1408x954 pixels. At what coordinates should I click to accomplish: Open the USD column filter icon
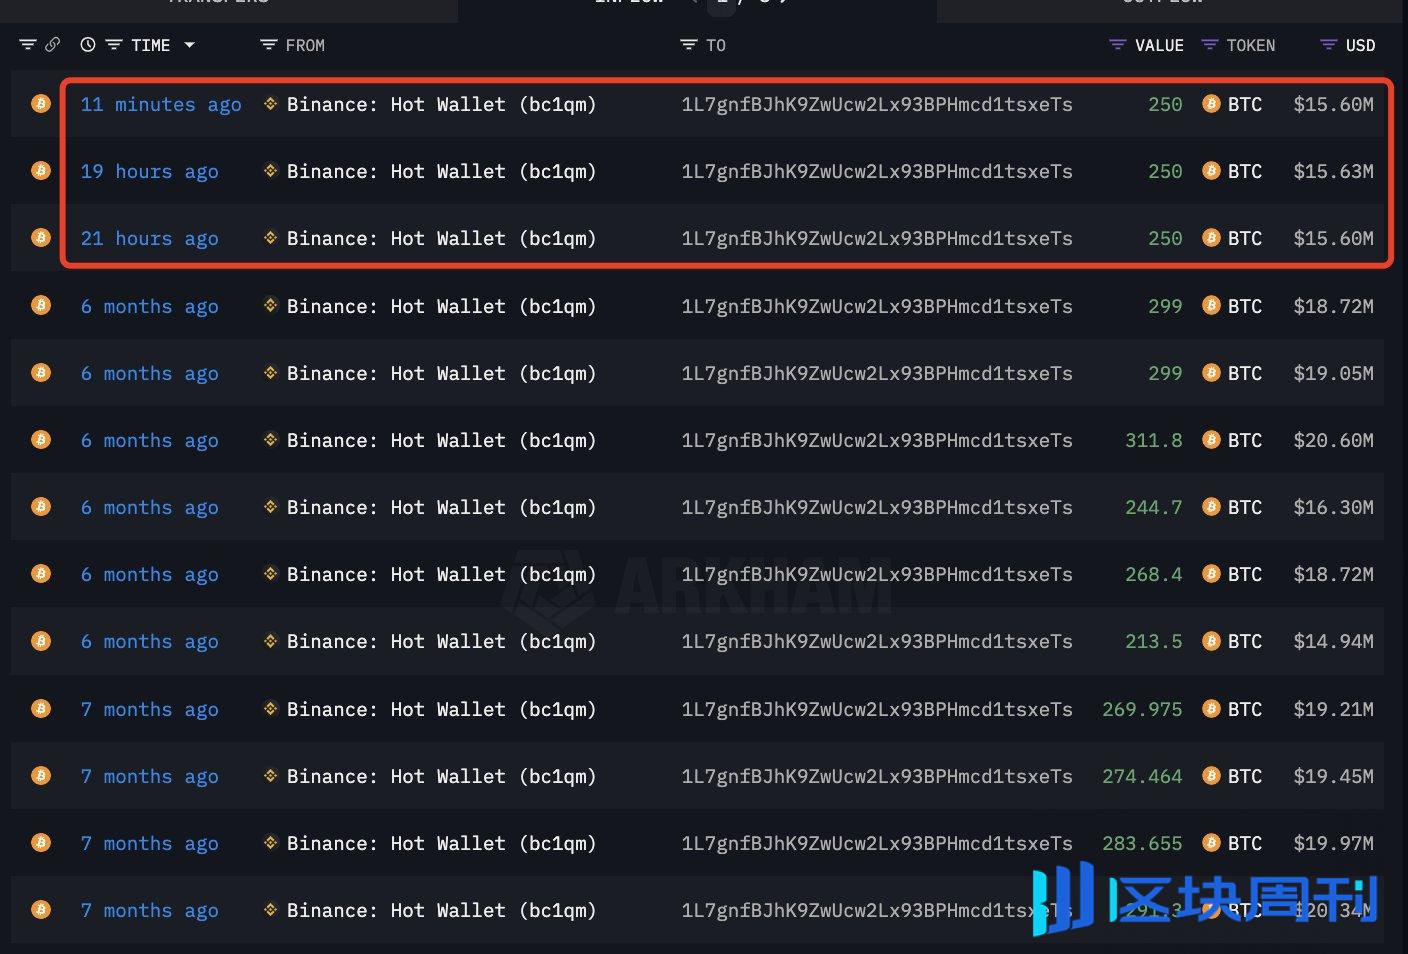1329,45
